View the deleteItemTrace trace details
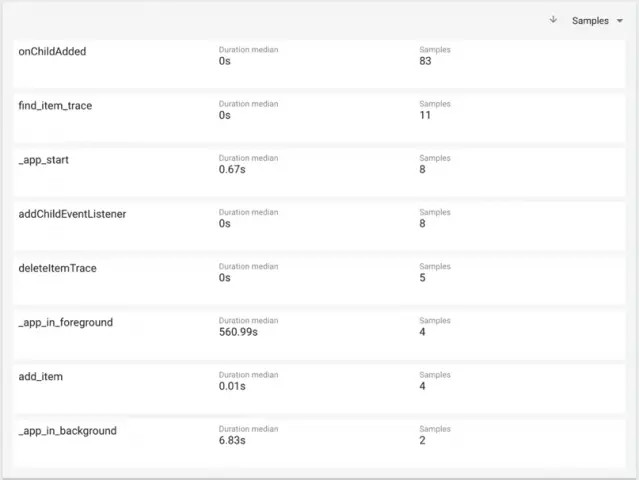Image resolution: width=639 pixels, height=480 pixels. click(x=57, y=268)
